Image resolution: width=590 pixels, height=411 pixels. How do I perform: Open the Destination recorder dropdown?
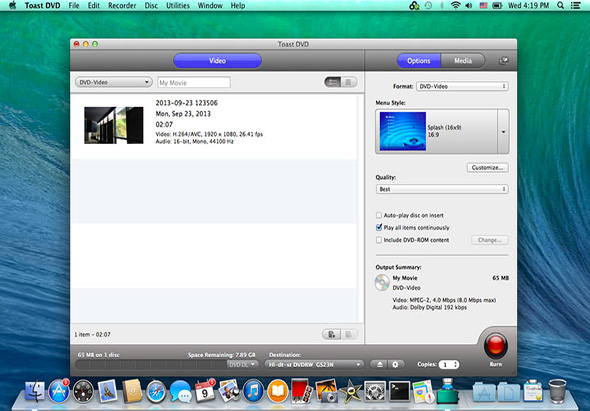[x=314, y=364]
